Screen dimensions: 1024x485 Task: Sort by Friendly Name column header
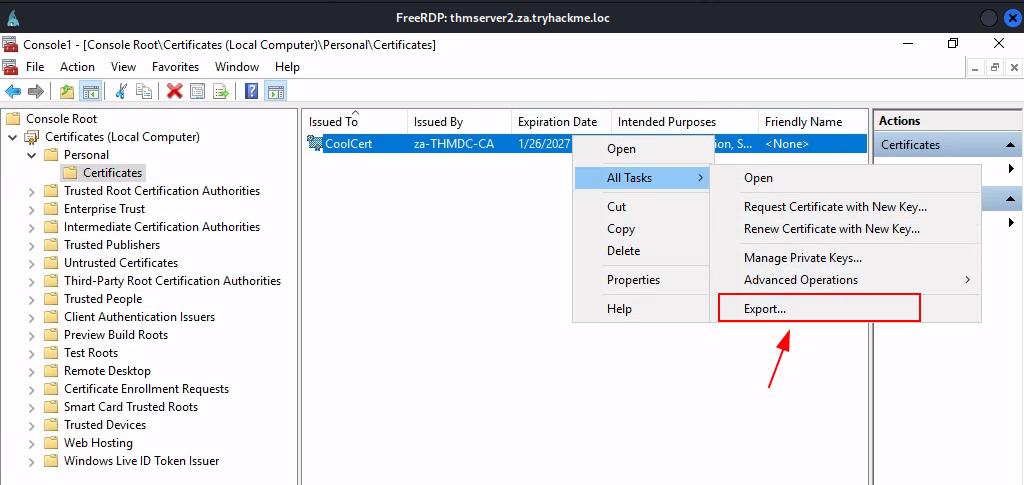click(813, 122)
